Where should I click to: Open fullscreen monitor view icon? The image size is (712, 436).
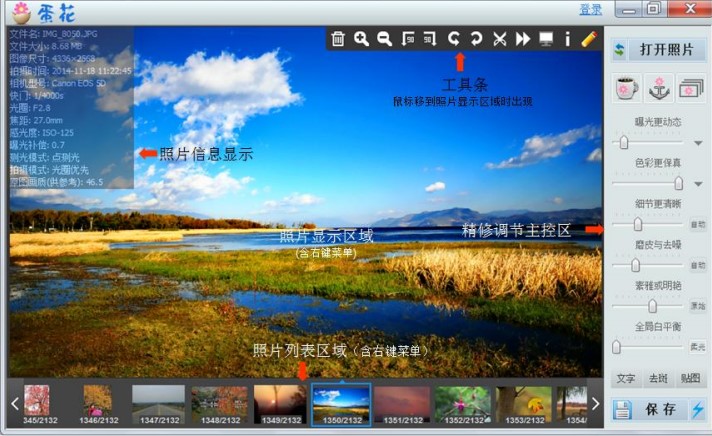(546, 39)
